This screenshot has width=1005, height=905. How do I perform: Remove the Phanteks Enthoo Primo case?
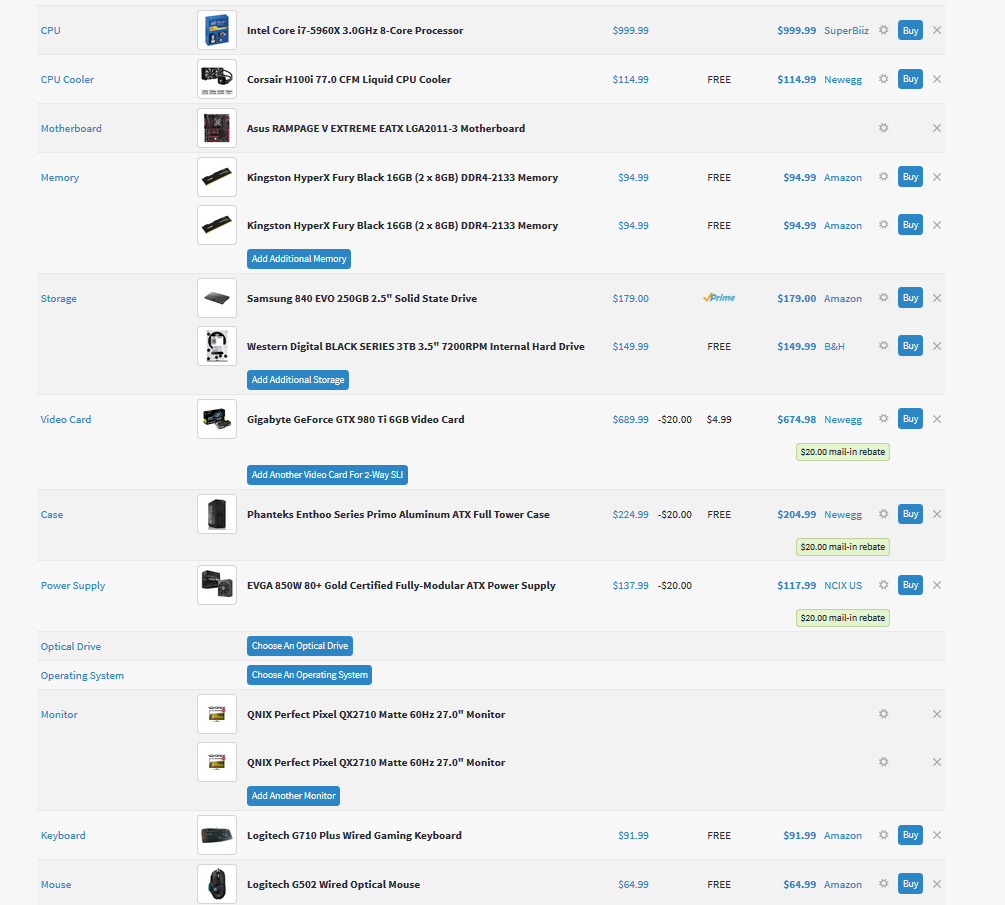click(x=936, y=513)
